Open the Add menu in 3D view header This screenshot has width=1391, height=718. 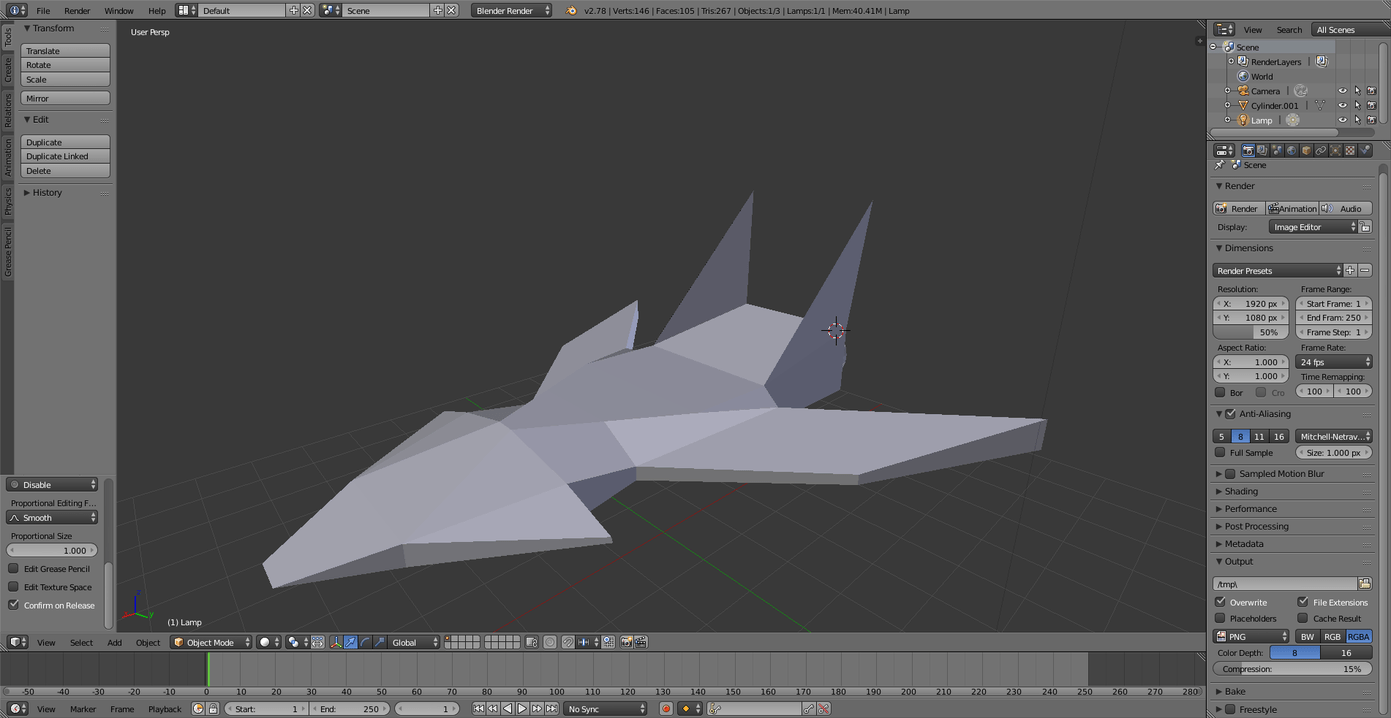[x=115, y=642]
